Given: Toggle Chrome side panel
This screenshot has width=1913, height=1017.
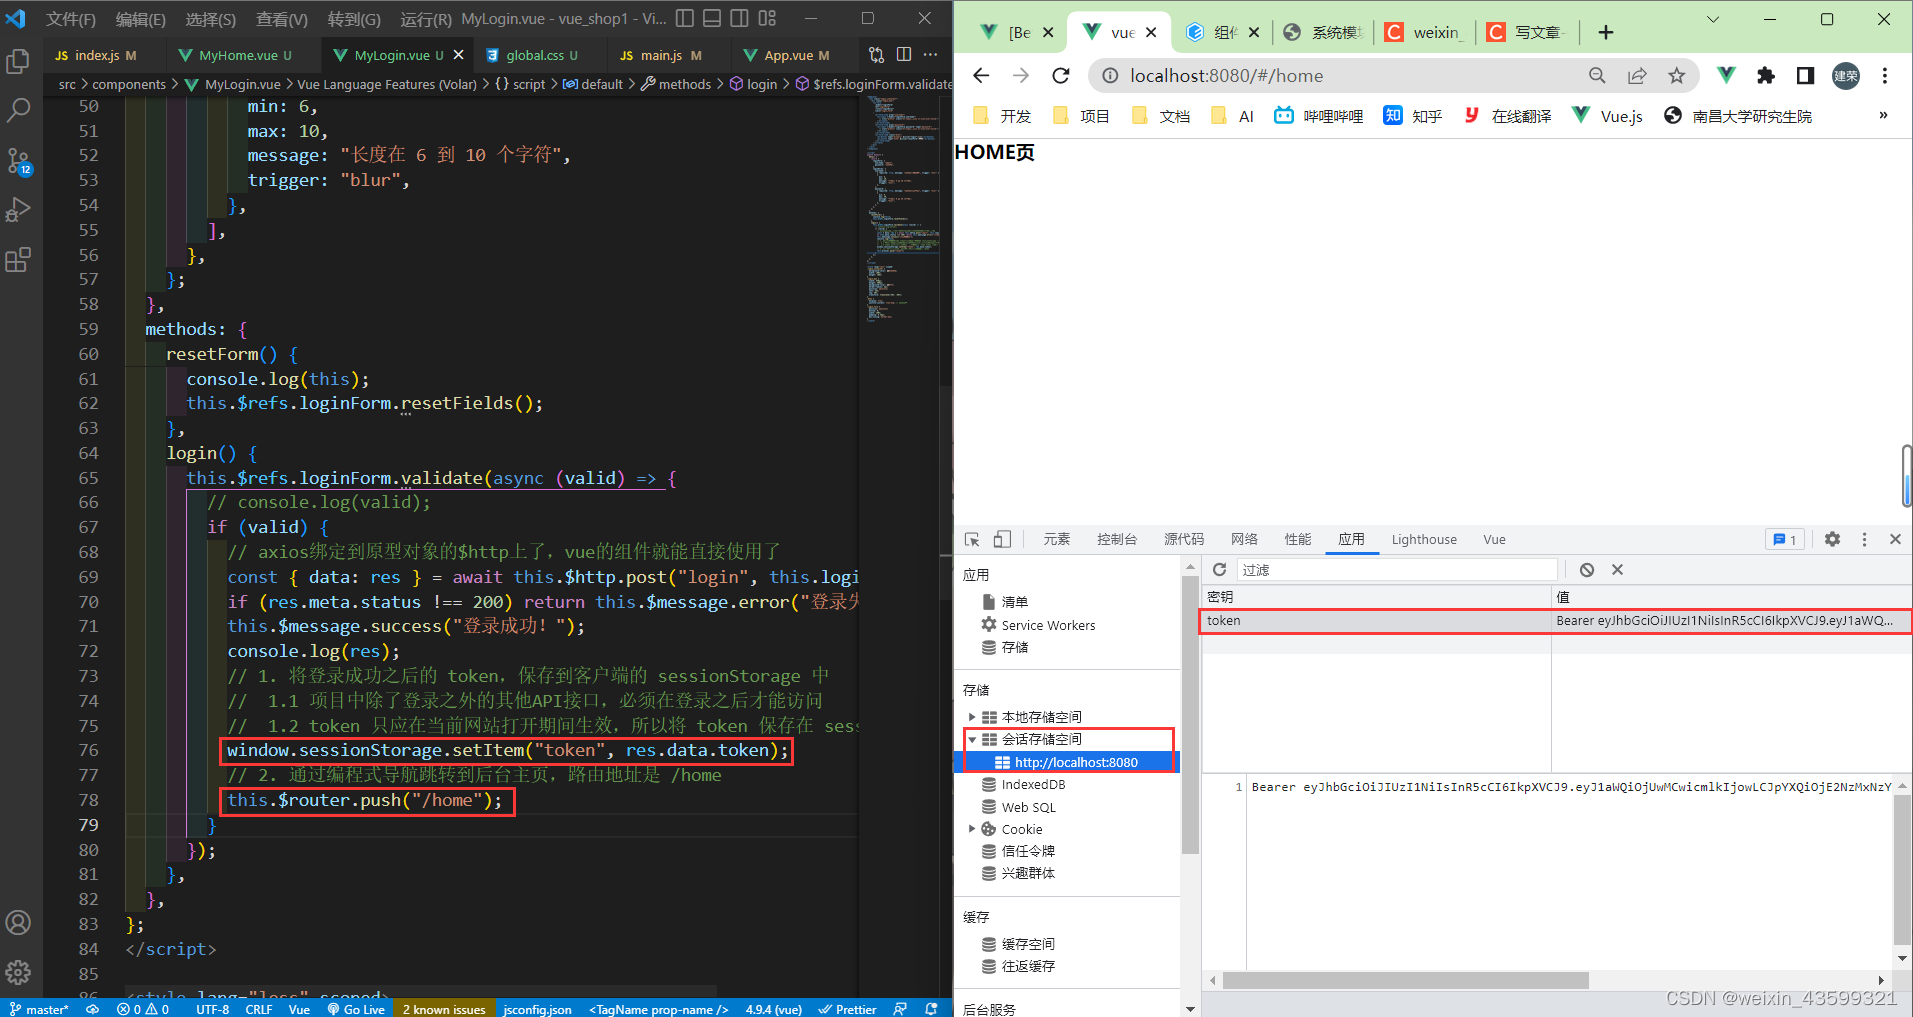Looking at the screenshot, I should 1805,76.
